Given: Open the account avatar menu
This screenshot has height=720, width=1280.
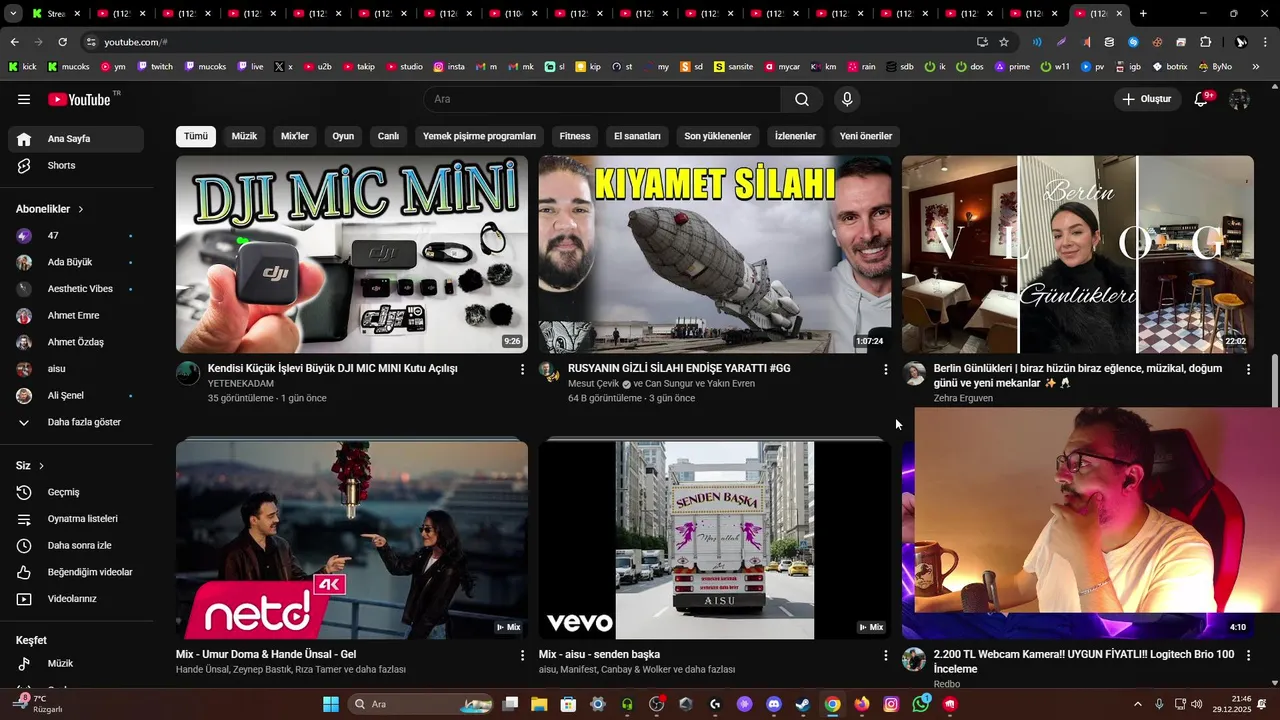Looking at the screenshot, I should tap(1239, 99).
